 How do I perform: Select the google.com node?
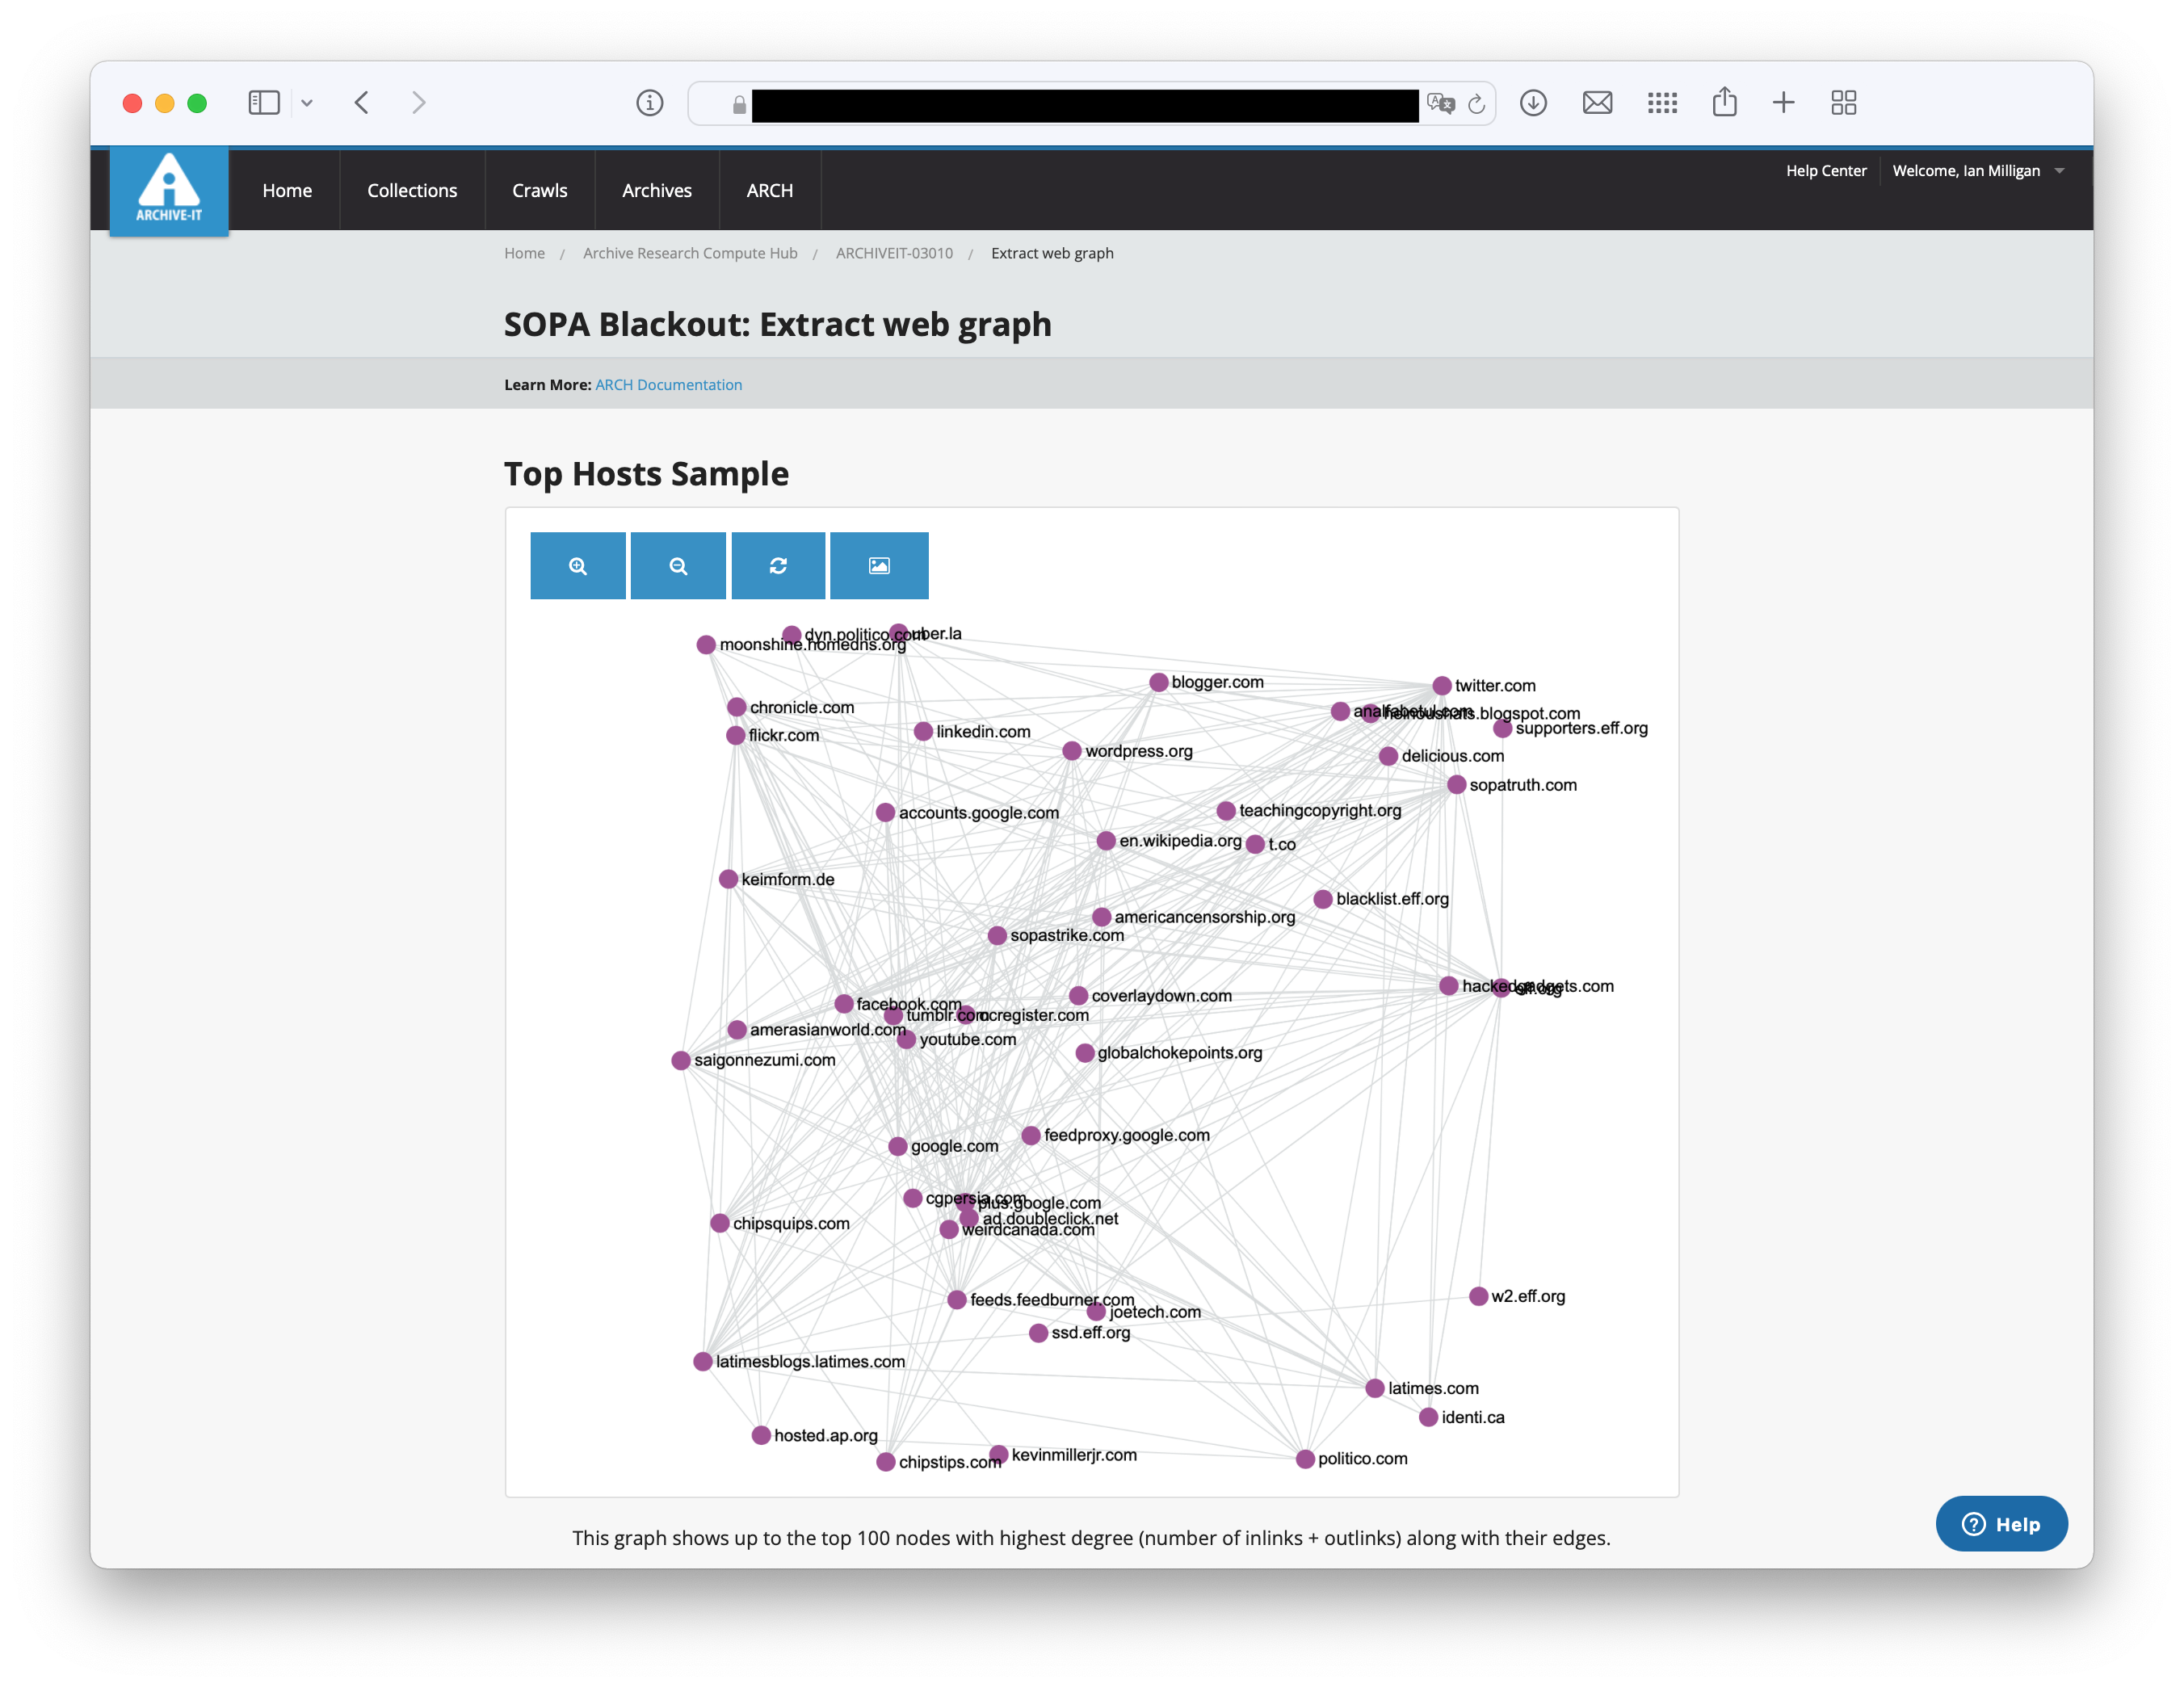point(897,1146)
